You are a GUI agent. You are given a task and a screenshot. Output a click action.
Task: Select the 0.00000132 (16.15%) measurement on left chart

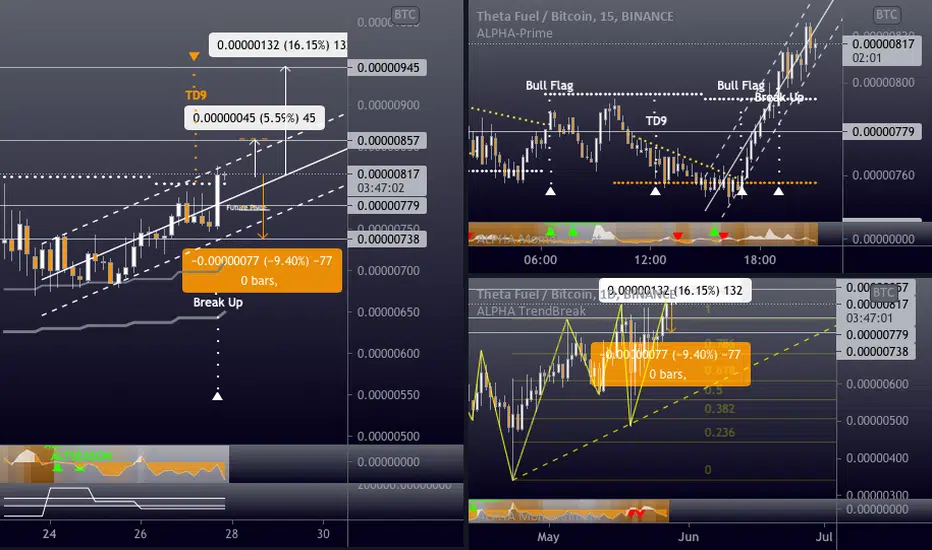pos(278,45)
